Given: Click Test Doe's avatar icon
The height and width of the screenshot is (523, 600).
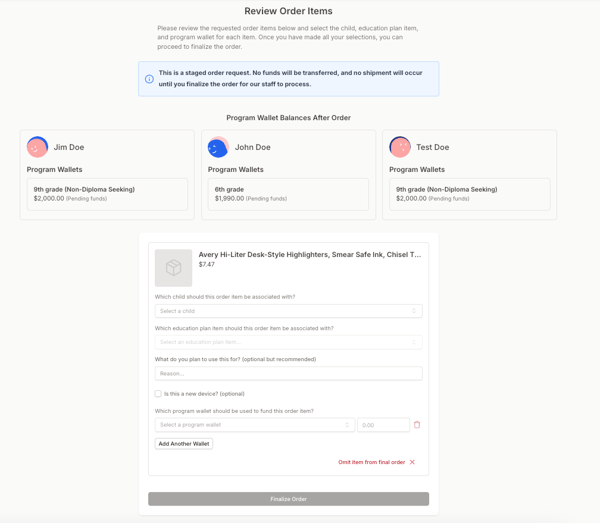Looking at the screenshot, I should pyautogui.click(x=400, y=147).
